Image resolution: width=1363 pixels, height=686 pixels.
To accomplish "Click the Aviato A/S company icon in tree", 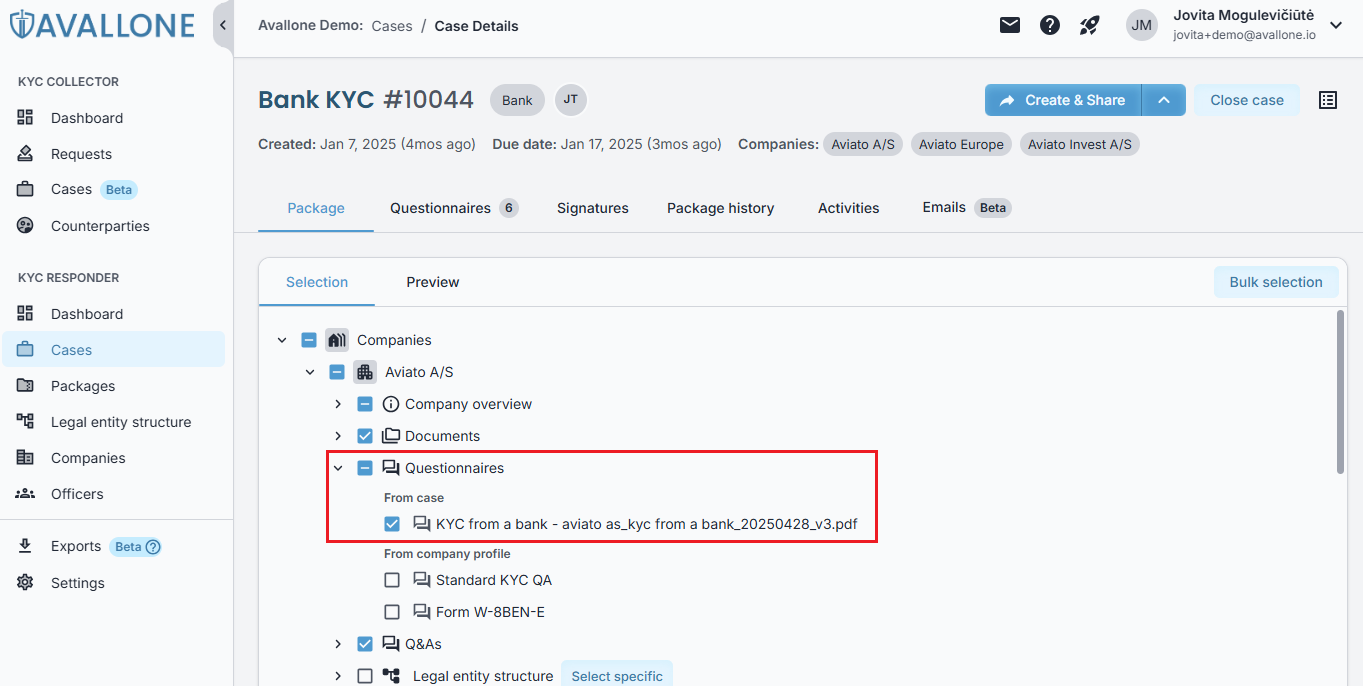I will click(x=365, y=372).
